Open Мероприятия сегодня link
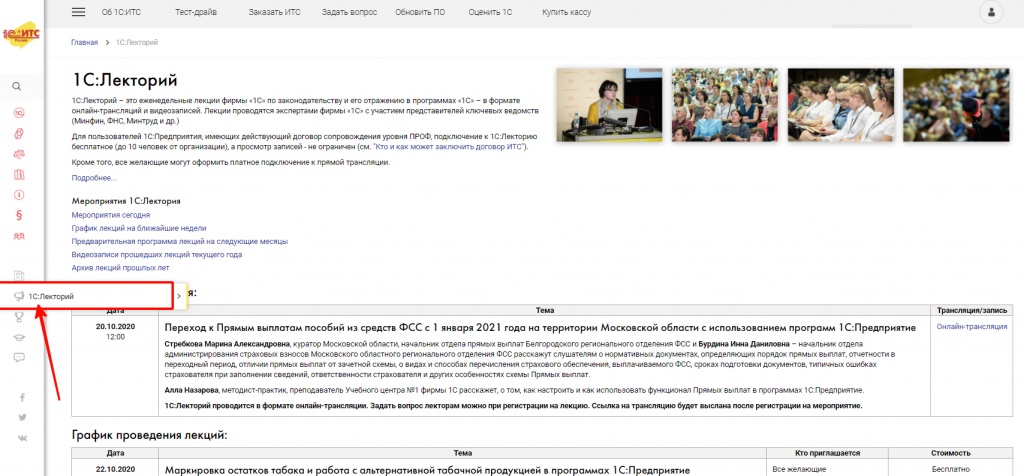The width and height of the screenshot is (1024, 476). point(110,214)
